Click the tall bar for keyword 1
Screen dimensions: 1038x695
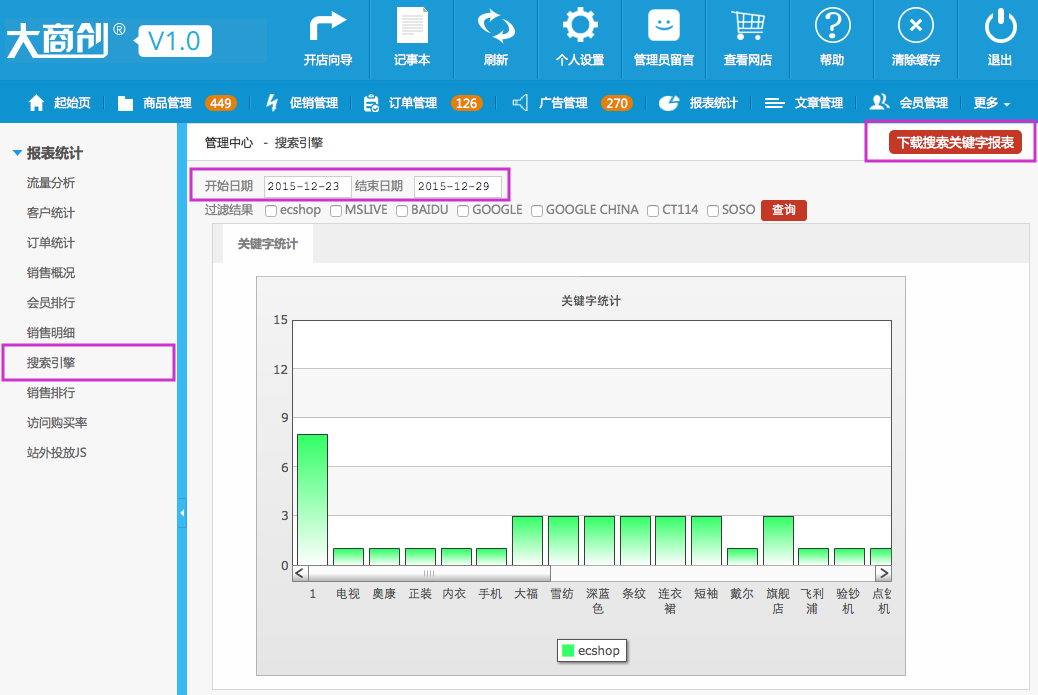point(312,500)
